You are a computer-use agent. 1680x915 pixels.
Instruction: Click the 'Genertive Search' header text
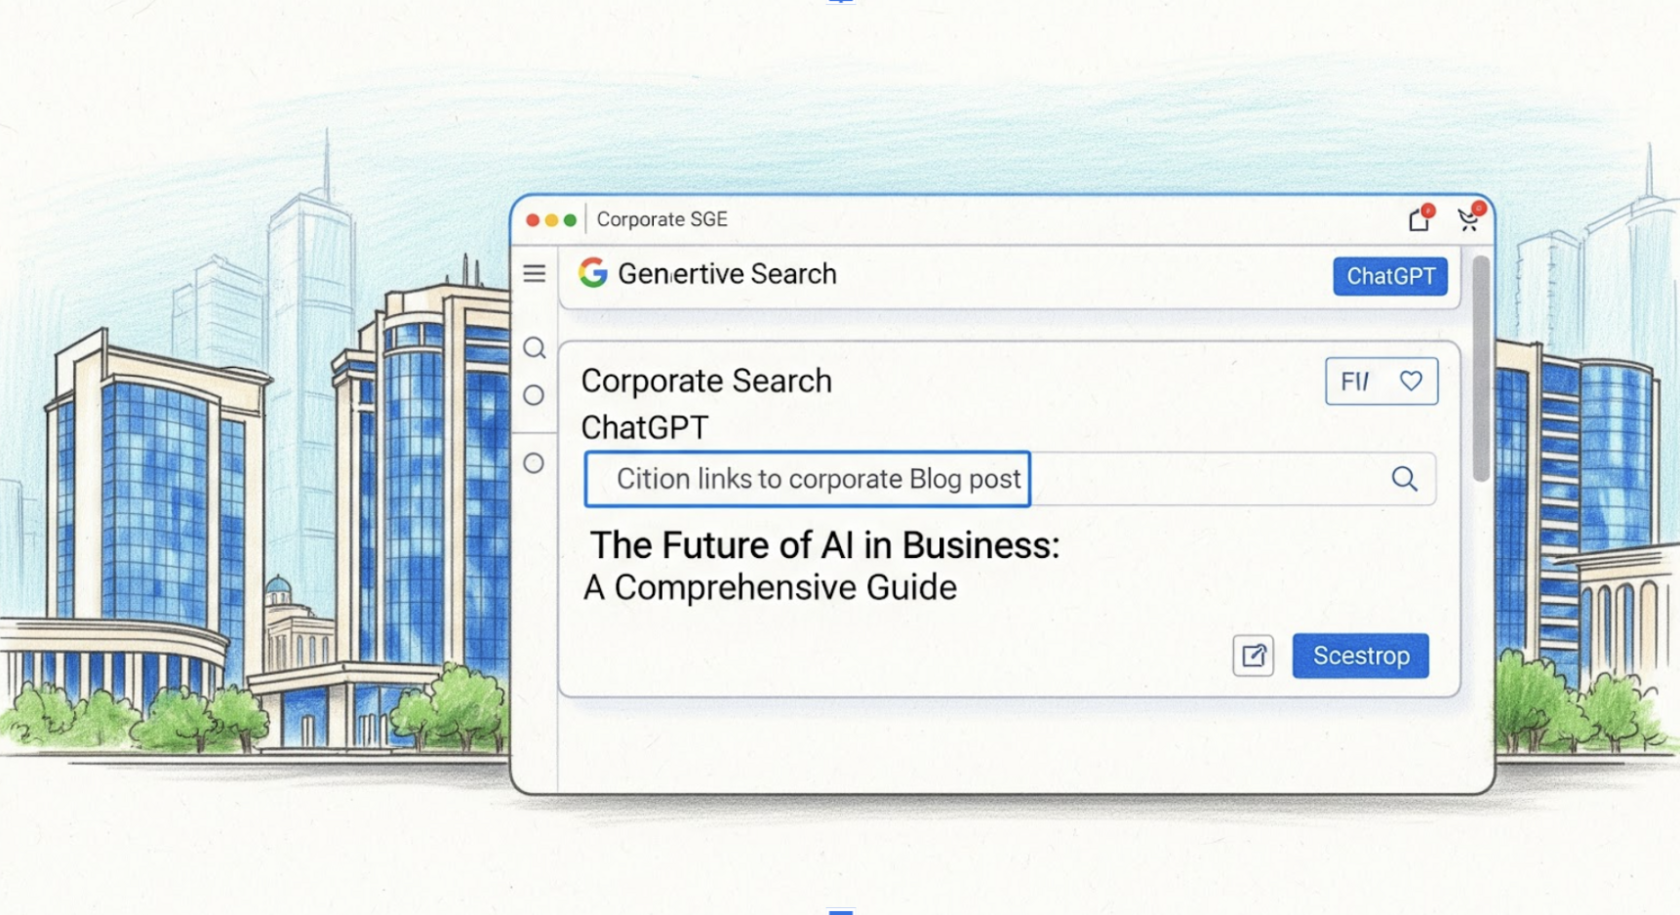(727, 273)
